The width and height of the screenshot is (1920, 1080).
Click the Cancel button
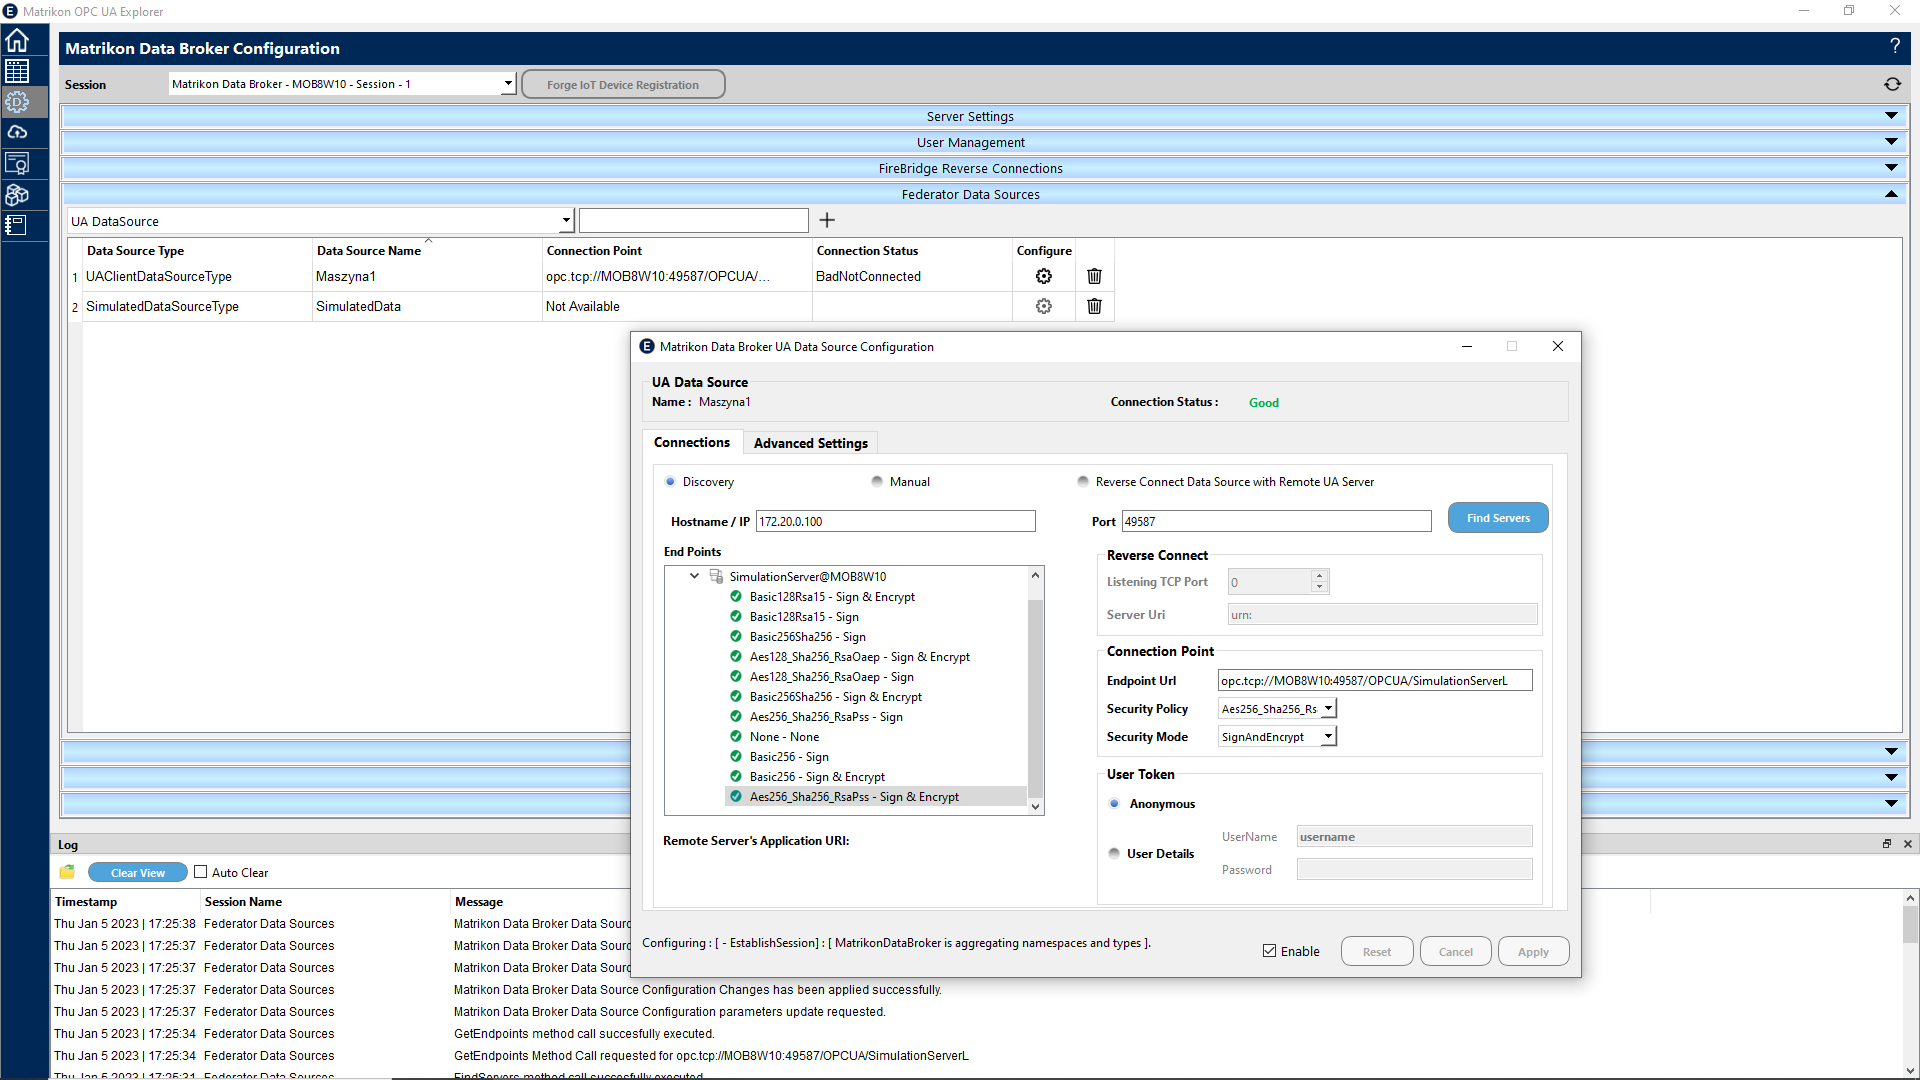coord(1456,952)
